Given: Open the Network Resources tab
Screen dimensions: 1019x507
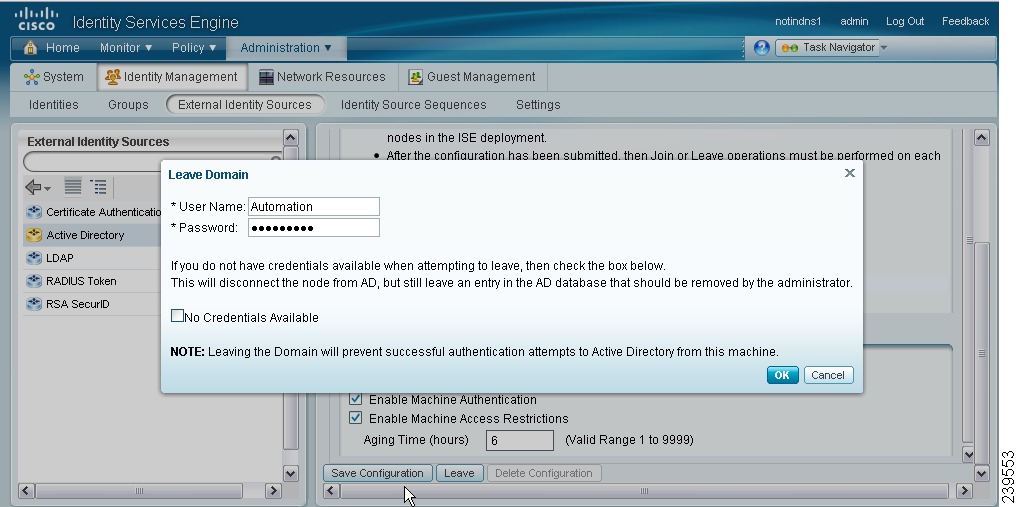Looking at the screenshot, I should point(322,77).
